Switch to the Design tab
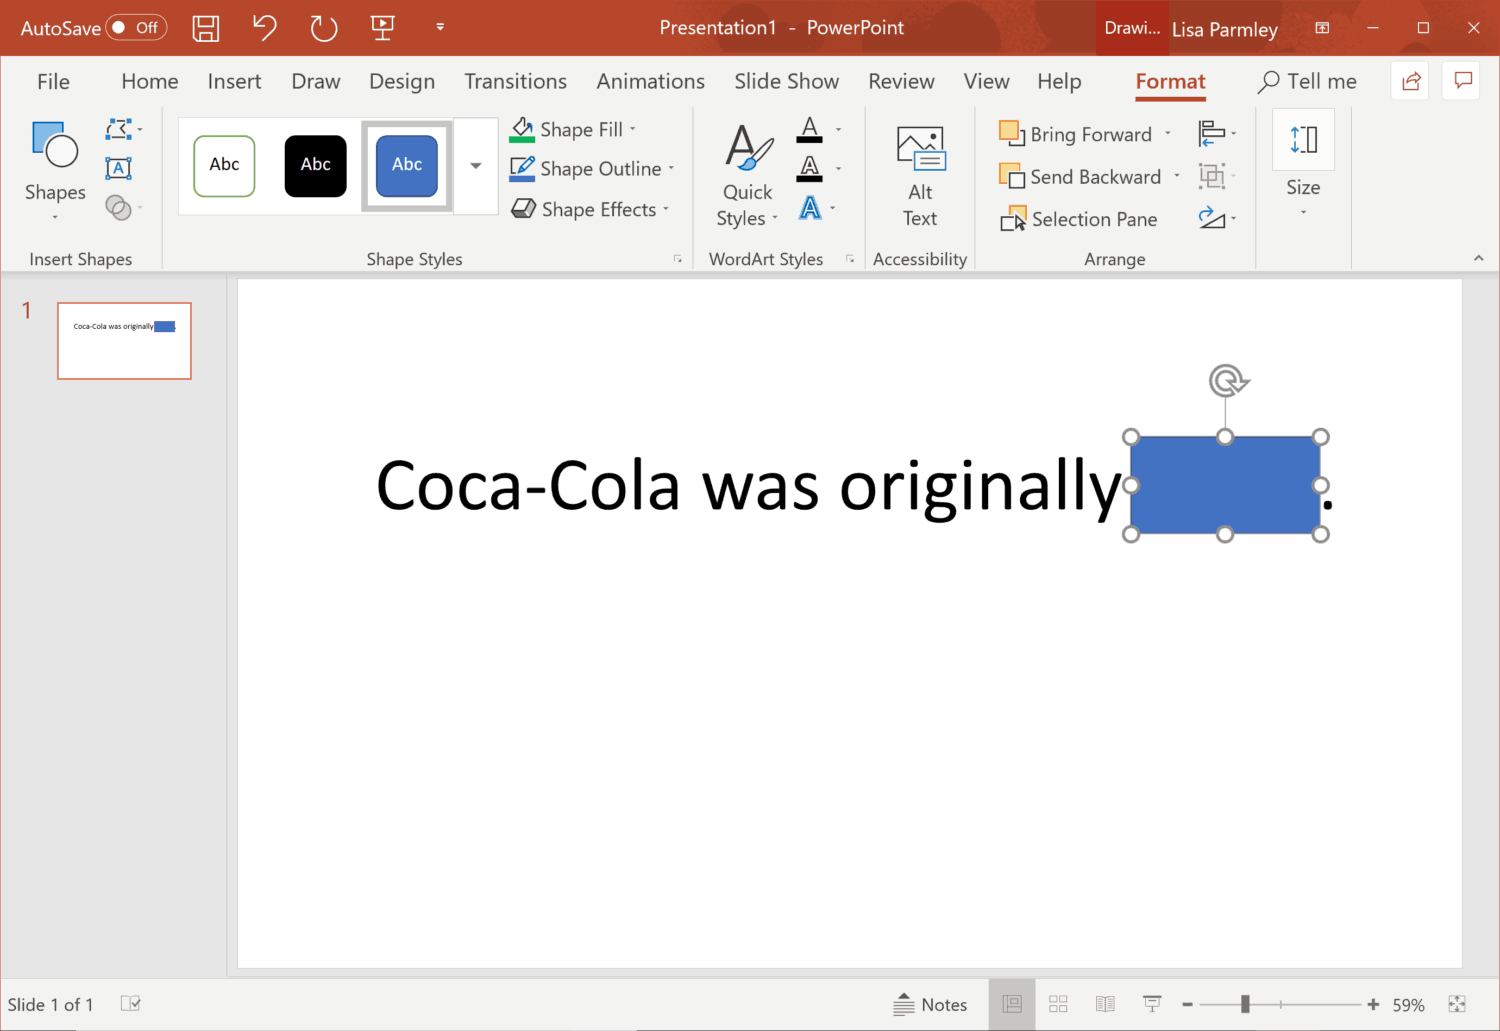The height and width of the screenshot is (1031, 1500). (402, 81)
